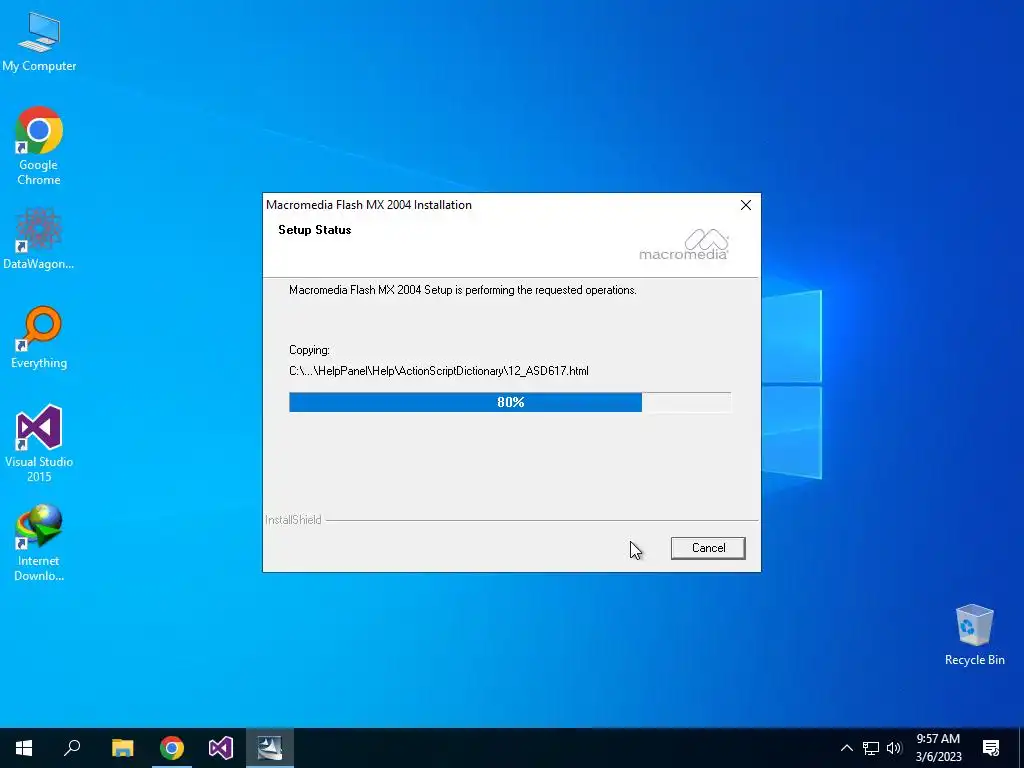The width and height of the screenshot is (1024, 768).
Task: Click the Macromedia logo in the installer
Action: click(x=683, y=245)
